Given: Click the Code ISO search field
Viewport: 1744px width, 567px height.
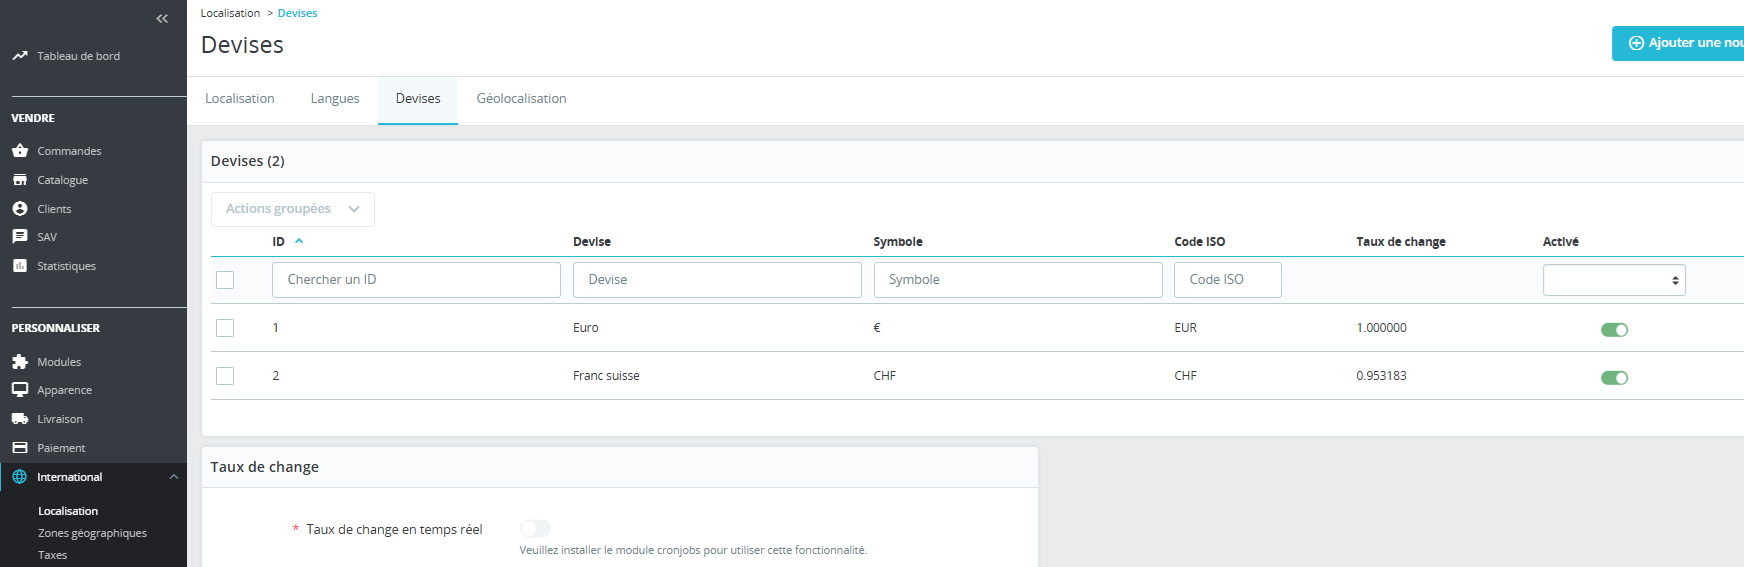Looking at the screenshot, I should (x=1227, y=280).
